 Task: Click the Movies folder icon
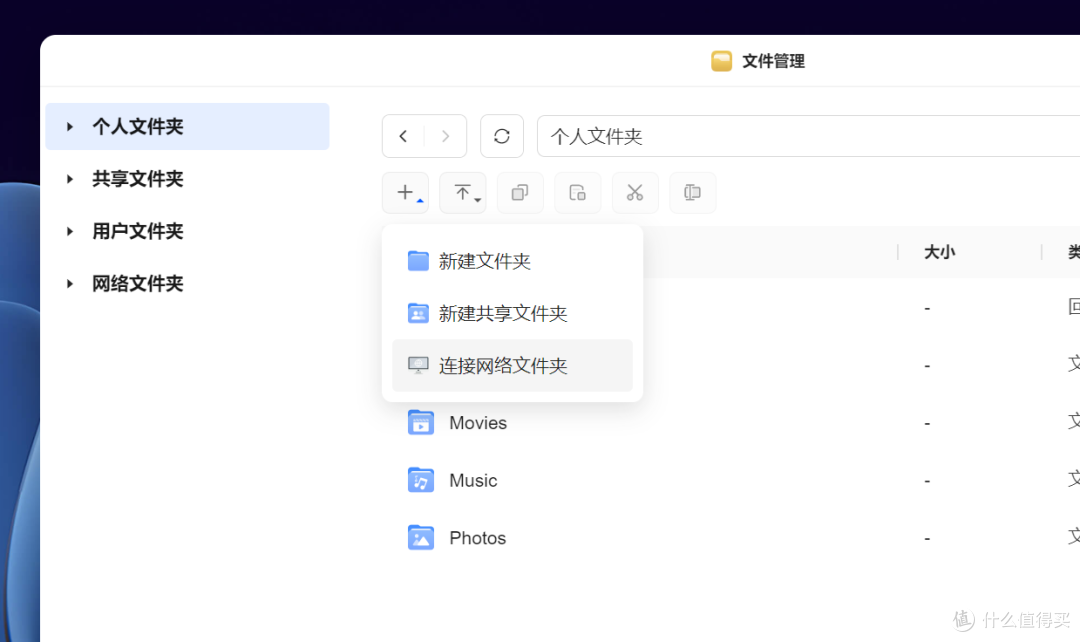coord(421,422)
